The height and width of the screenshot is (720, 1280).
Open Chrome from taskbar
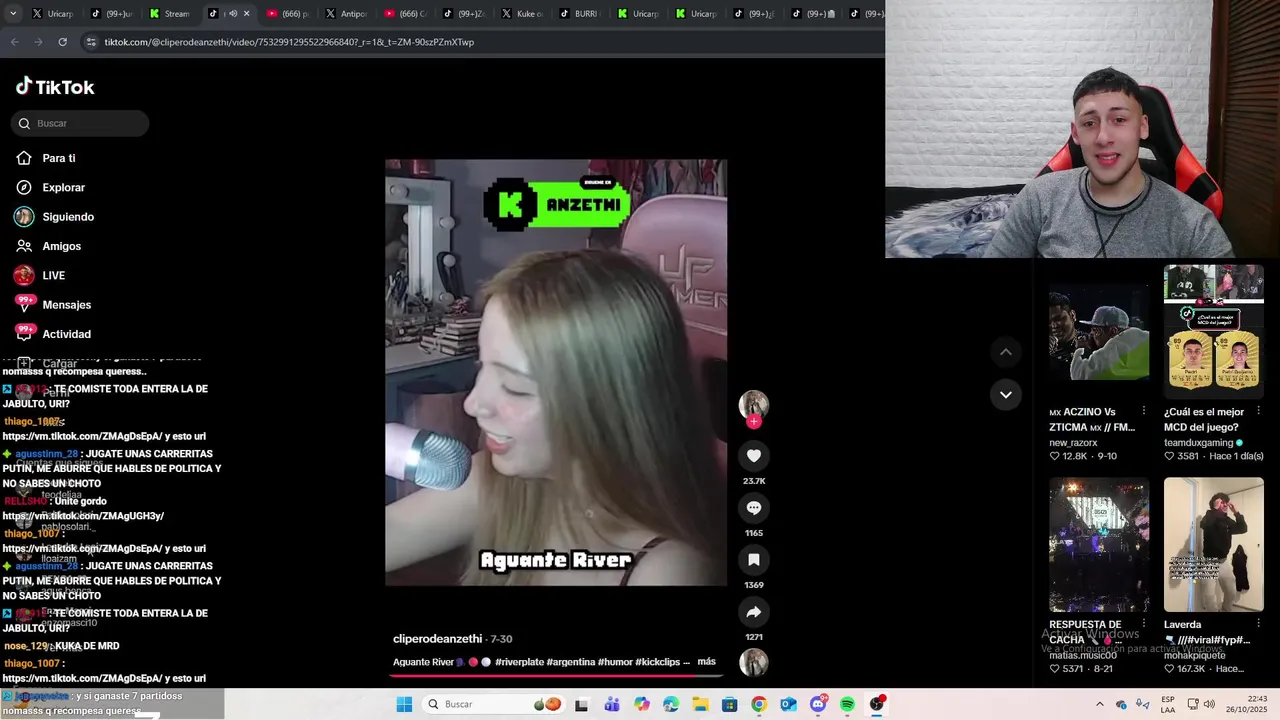[x=759, y=704]
